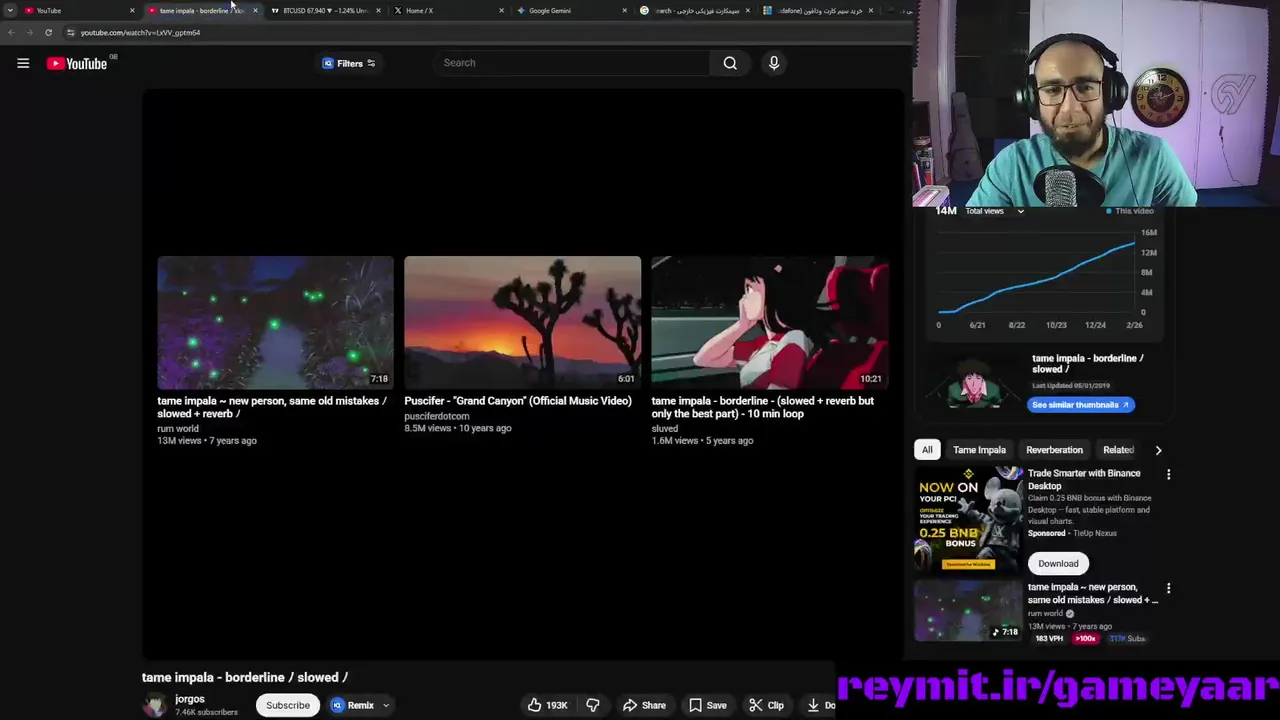Like the video with 193K thumbs up
The width and height of the screenshot is (1280, 720).
548,705
